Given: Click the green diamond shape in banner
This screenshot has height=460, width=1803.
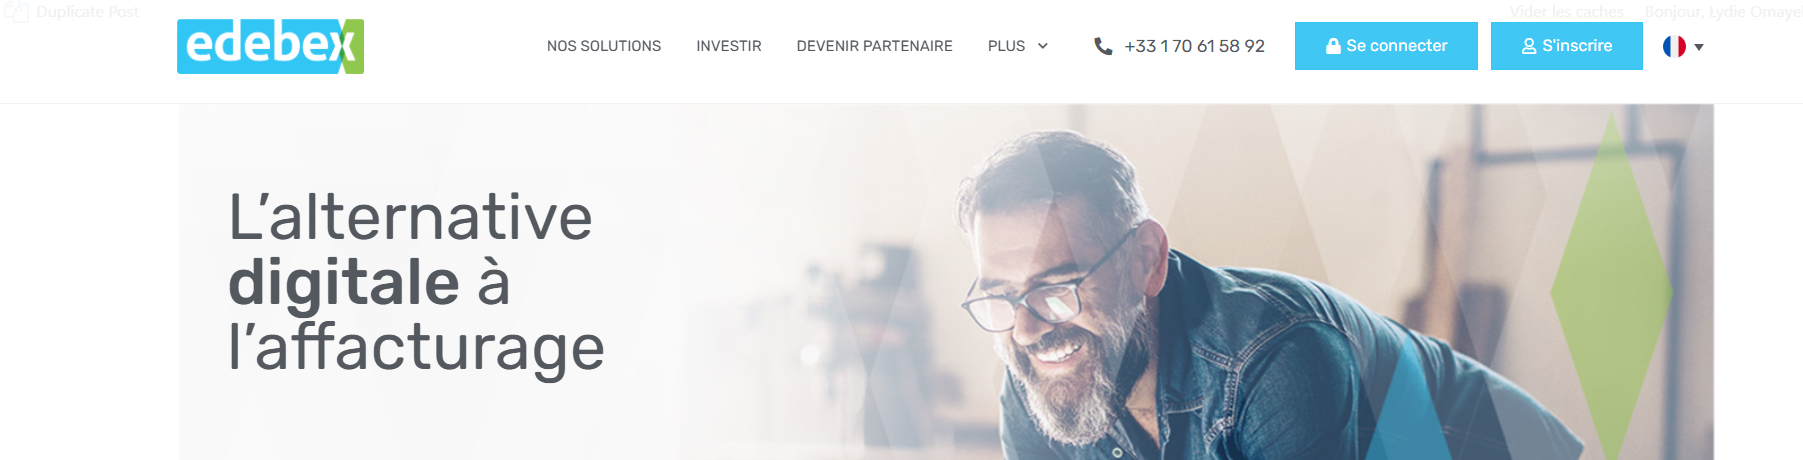Looking at the screenshot, I should [x=1611, y=289].
